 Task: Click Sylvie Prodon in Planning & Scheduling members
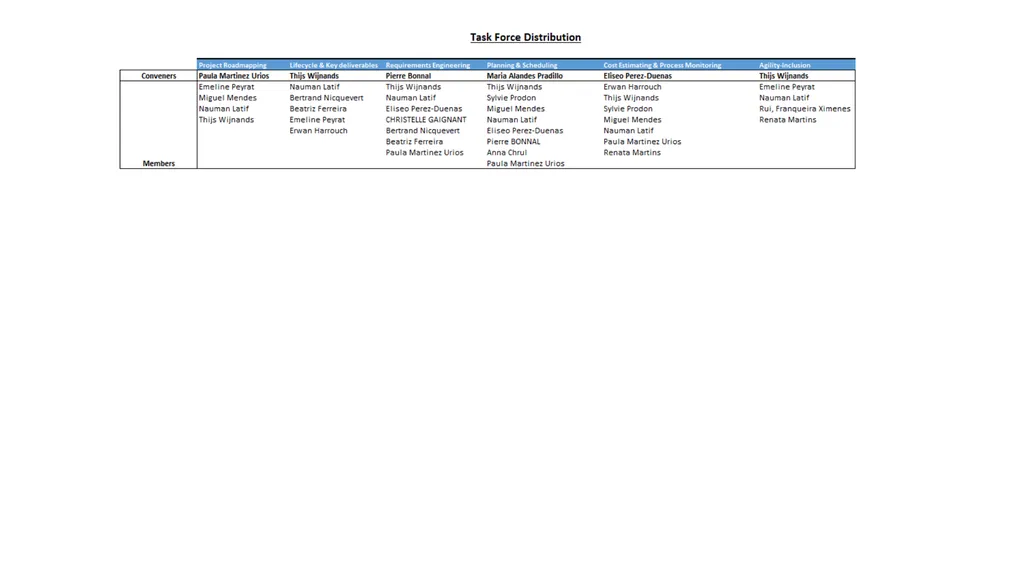point(511,98)
